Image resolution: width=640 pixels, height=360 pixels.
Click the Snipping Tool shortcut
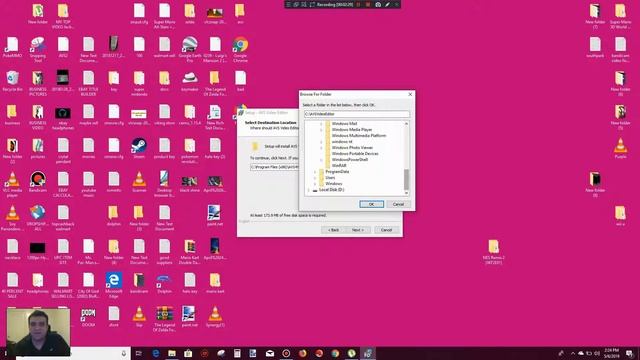38,49
